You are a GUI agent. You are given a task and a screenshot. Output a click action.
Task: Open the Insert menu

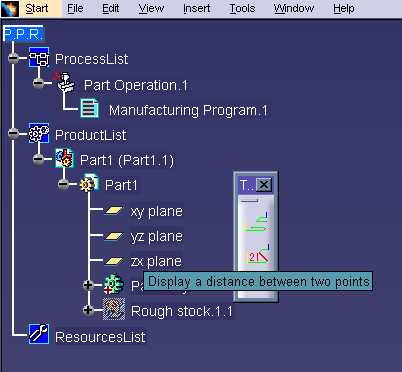coord(197,8)
